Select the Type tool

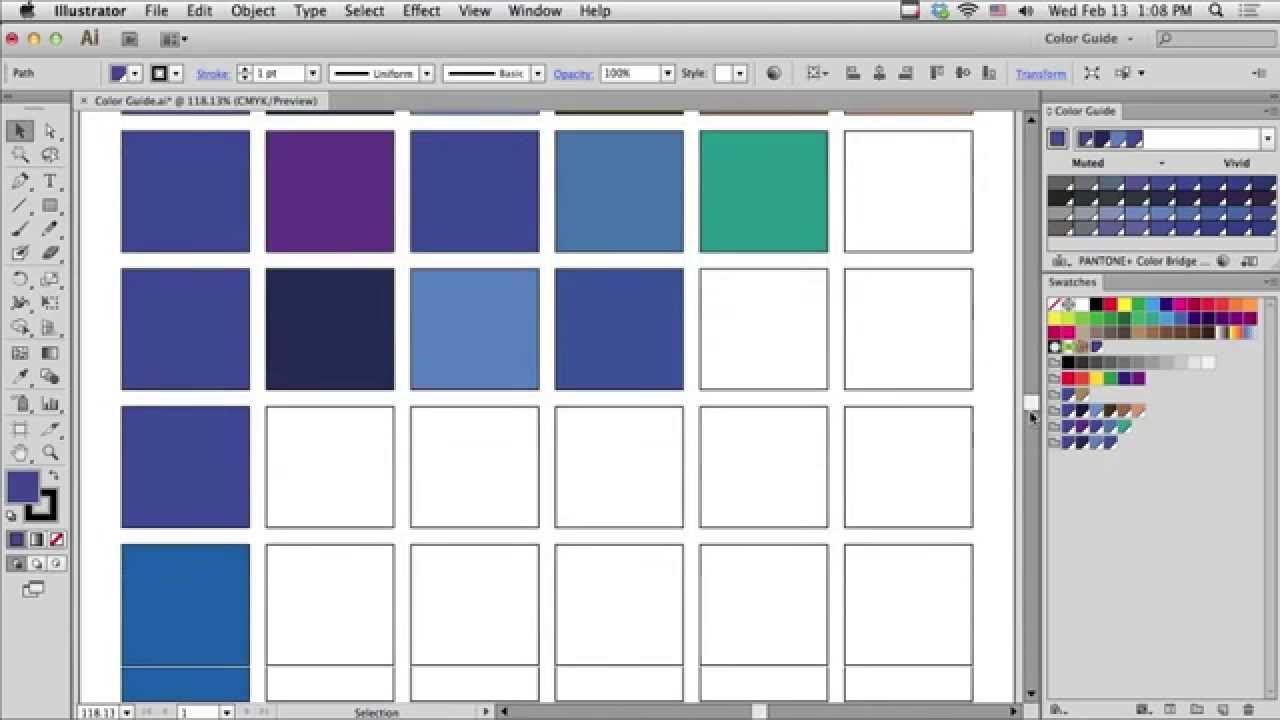(50, 181)
